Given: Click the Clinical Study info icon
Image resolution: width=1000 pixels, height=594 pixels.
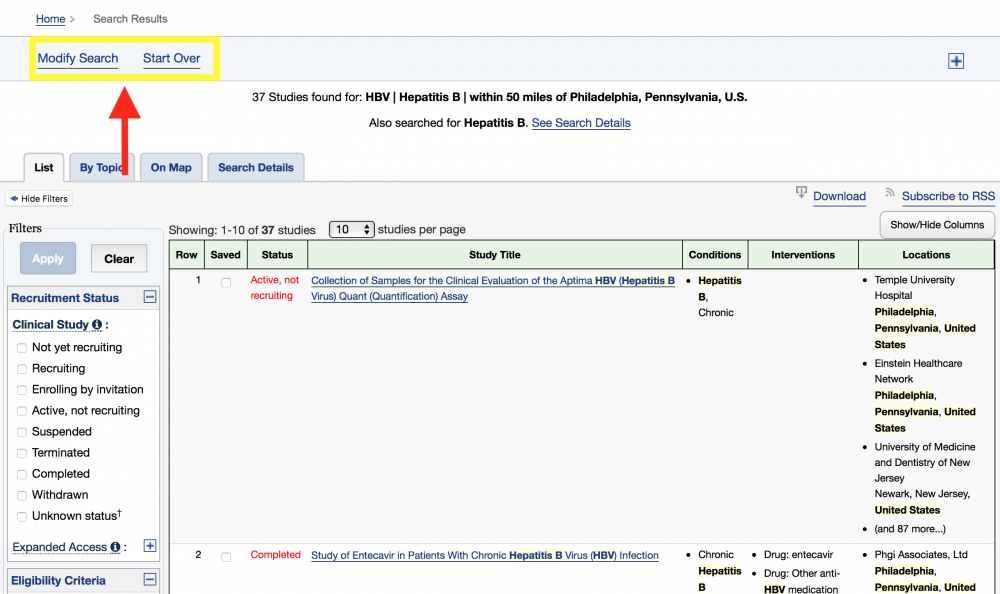Looking at the screenshot, I should [x=97, y=325].
